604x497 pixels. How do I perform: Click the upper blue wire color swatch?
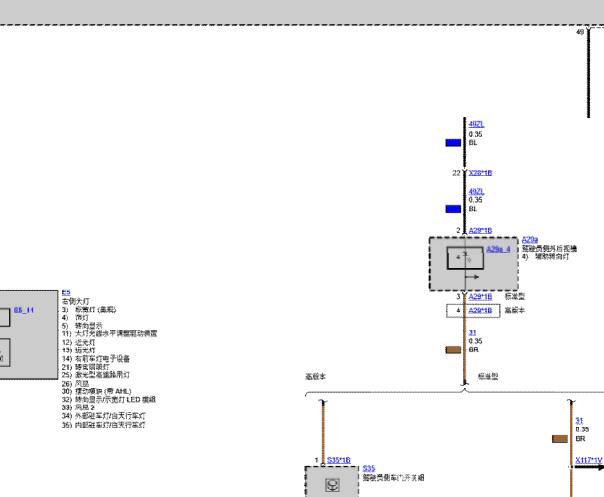[453, 143]
